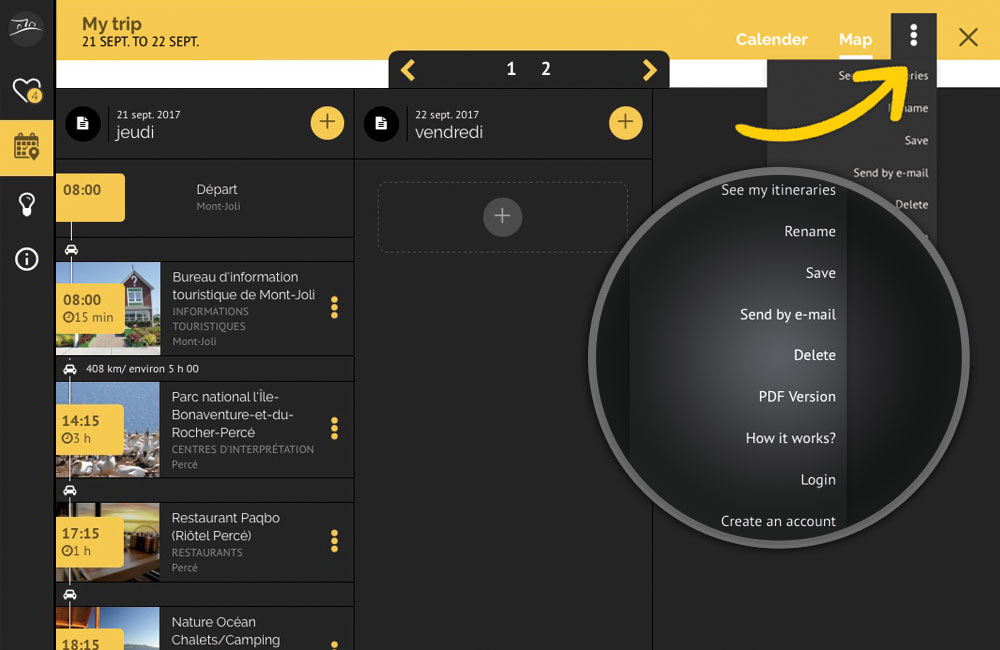Viewport: 1000px width, 650px height.
Task: Click the car icon beside 408 km
Action: coord(70,369)
